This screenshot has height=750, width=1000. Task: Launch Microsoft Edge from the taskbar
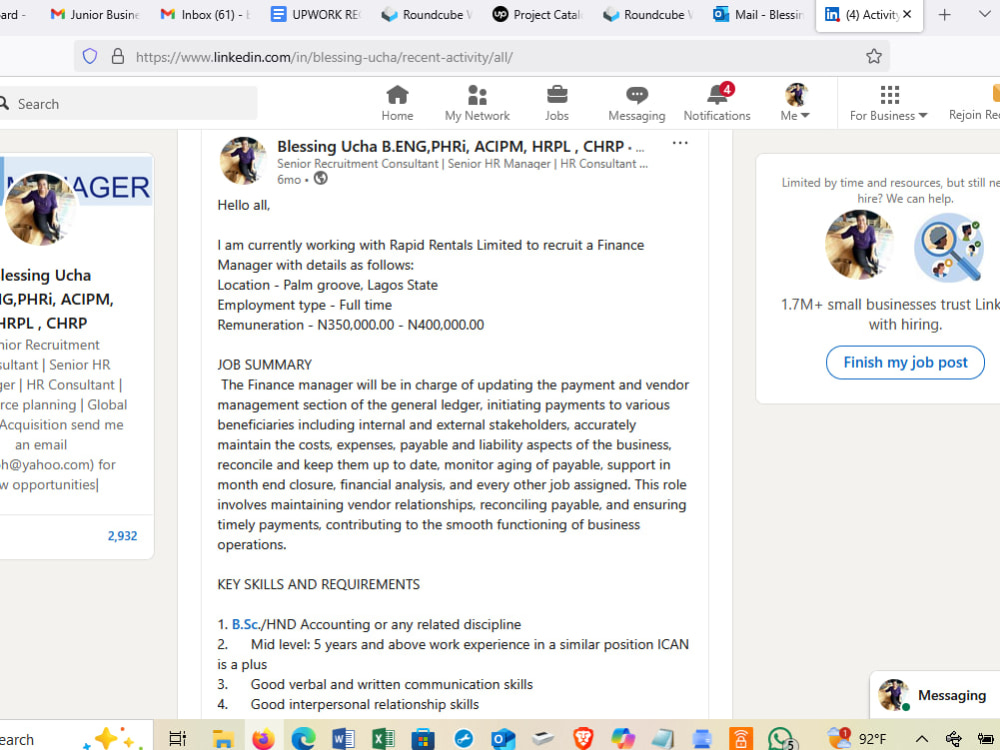(x=303, y=738)
